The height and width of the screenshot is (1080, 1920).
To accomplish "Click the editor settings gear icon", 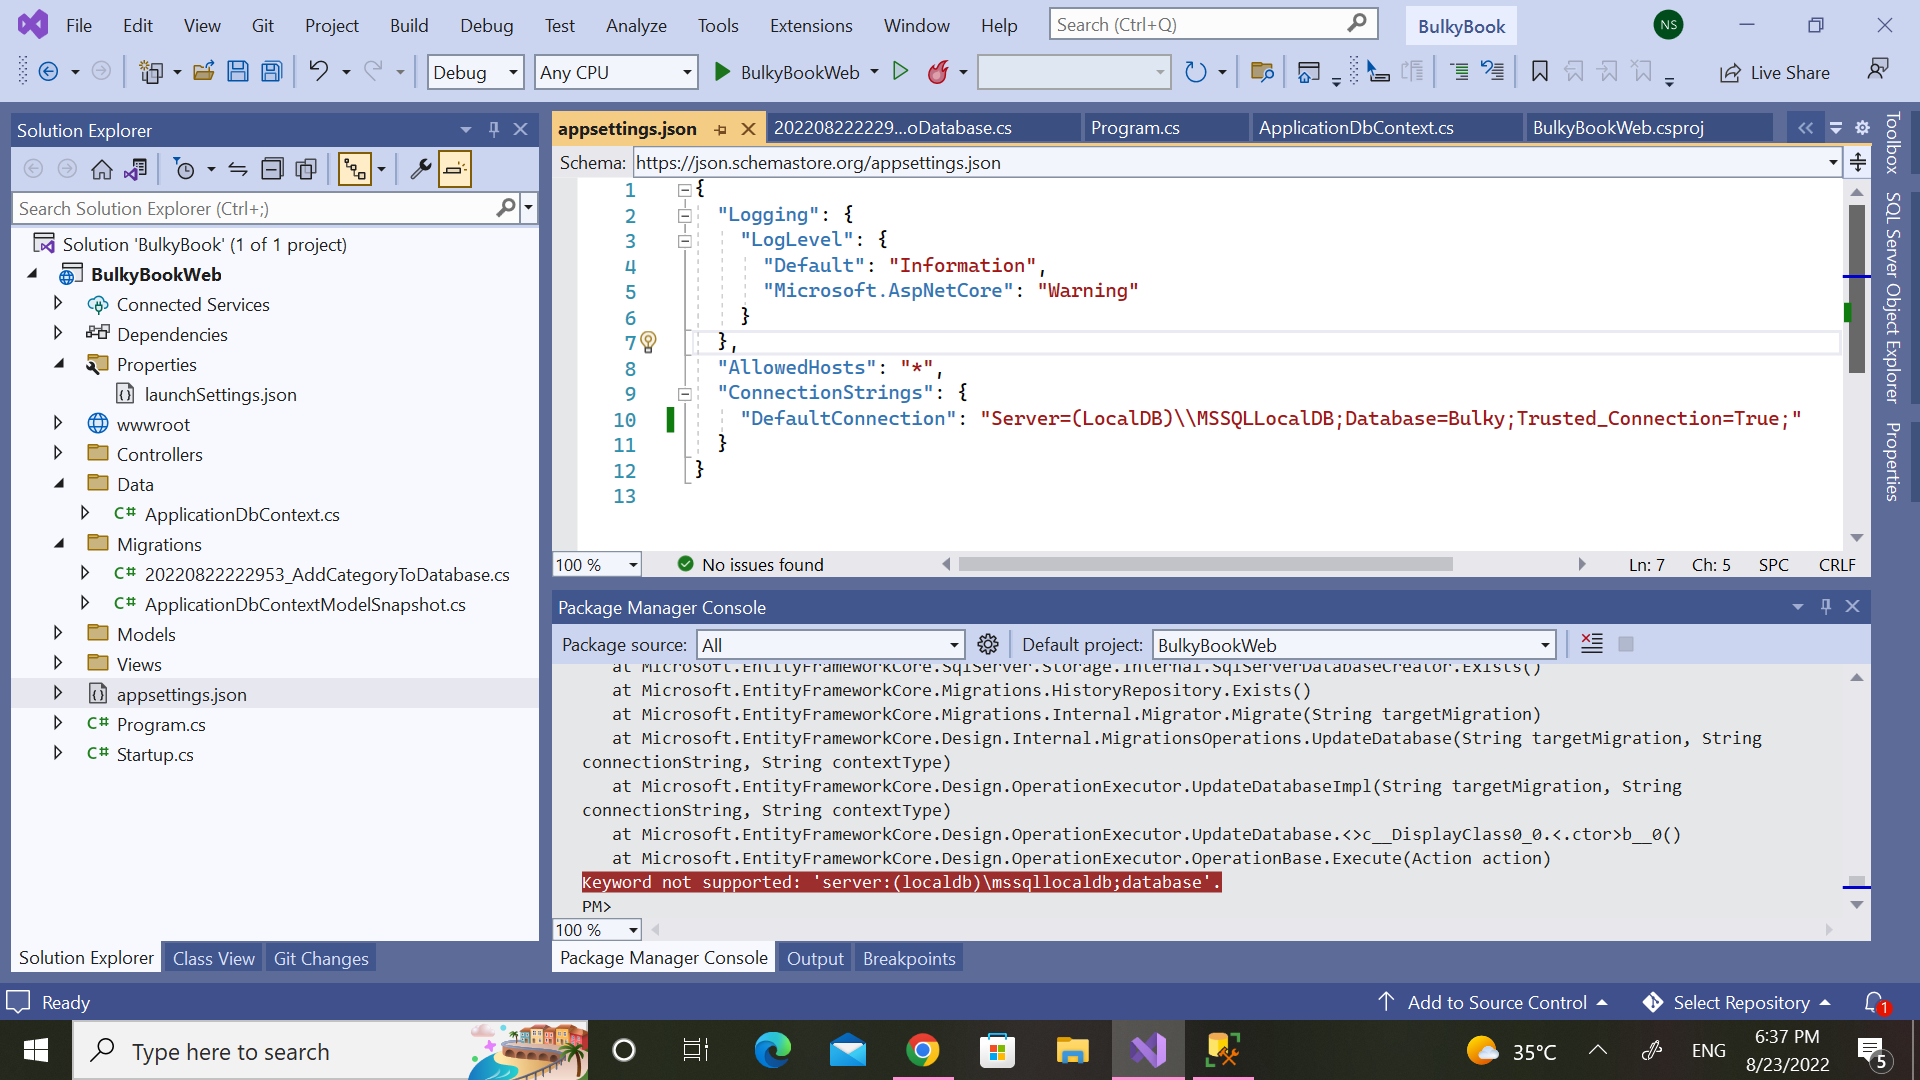I will point(1862,128).
